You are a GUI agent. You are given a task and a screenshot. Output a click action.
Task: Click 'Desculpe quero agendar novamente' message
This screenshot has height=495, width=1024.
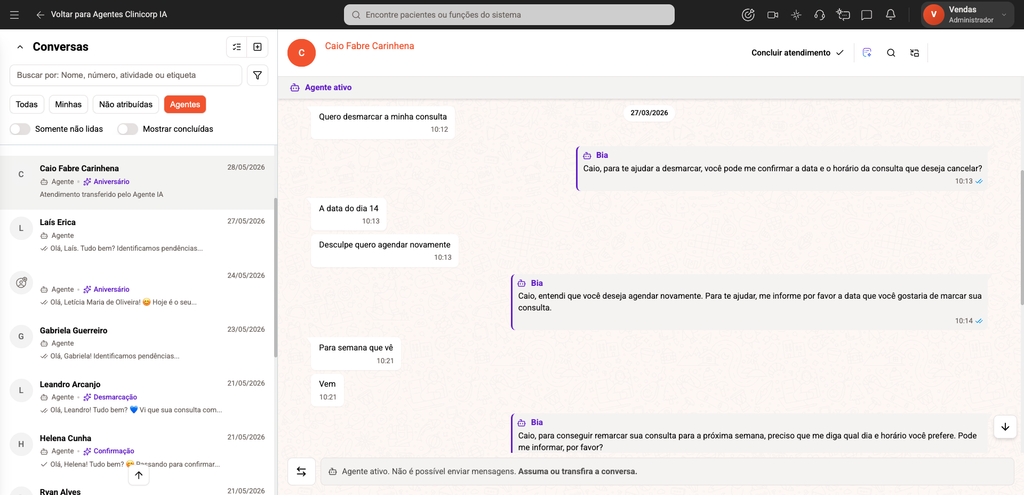385,250
